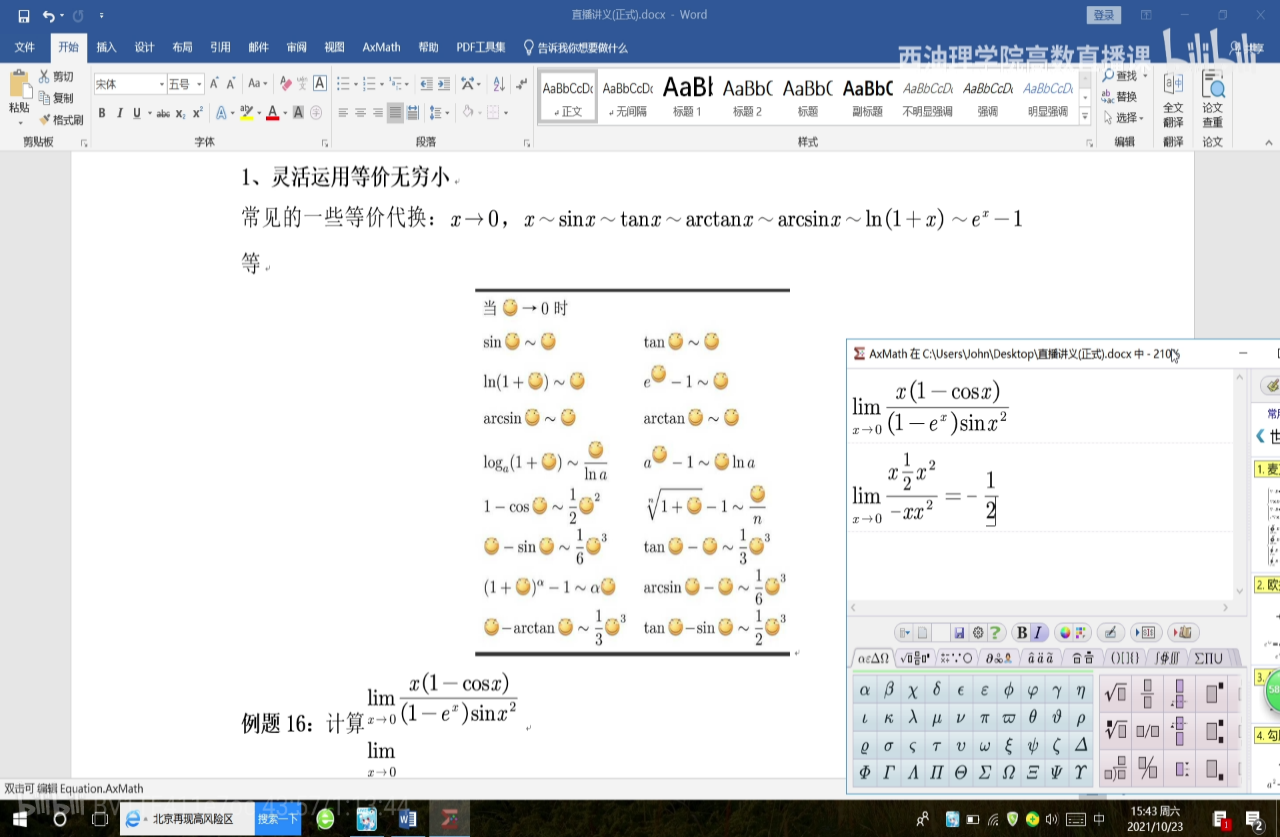Viewport: 1280px width, 837px height.
Task: Select the 标题 1 heading style
Action: 687,97
